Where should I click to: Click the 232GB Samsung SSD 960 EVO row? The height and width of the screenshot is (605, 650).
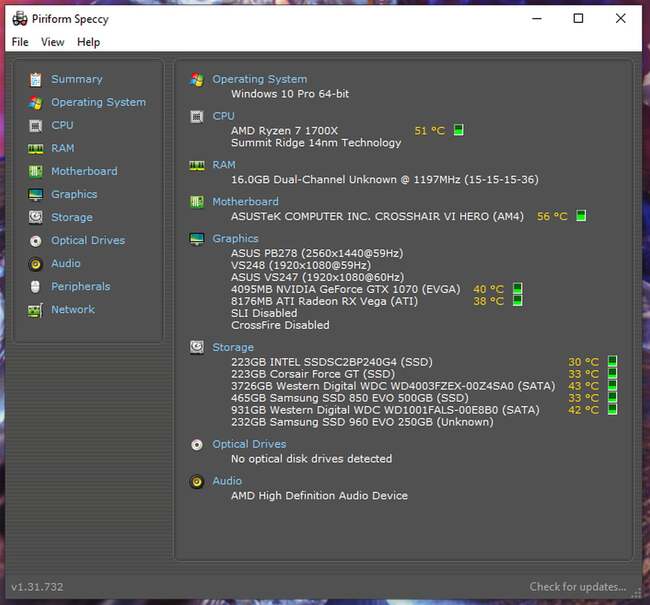point(362,422)
